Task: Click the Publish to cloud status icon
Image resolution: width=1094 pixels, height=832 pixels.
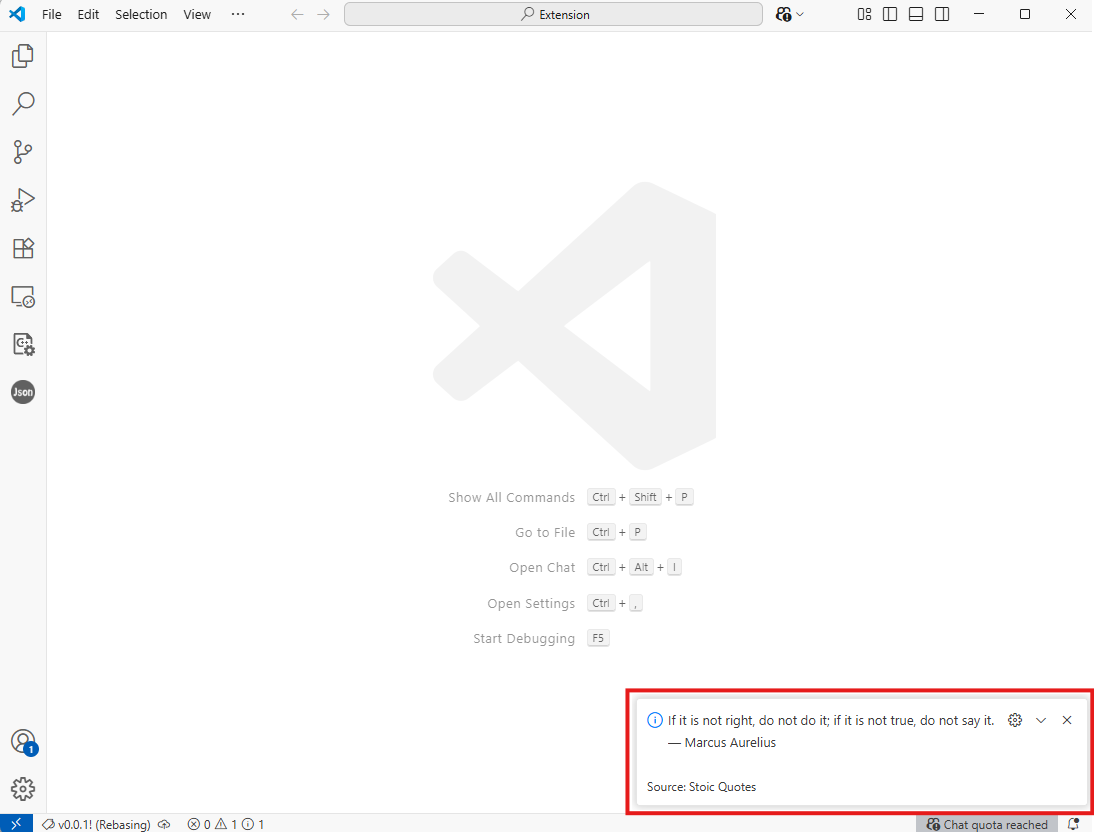Action: click(x=165, y=824)
